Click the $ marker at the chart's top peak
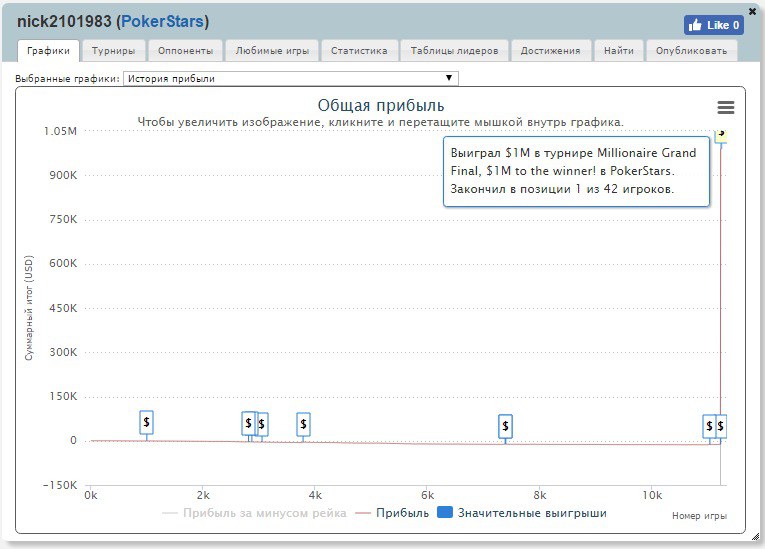 (720, 134)
